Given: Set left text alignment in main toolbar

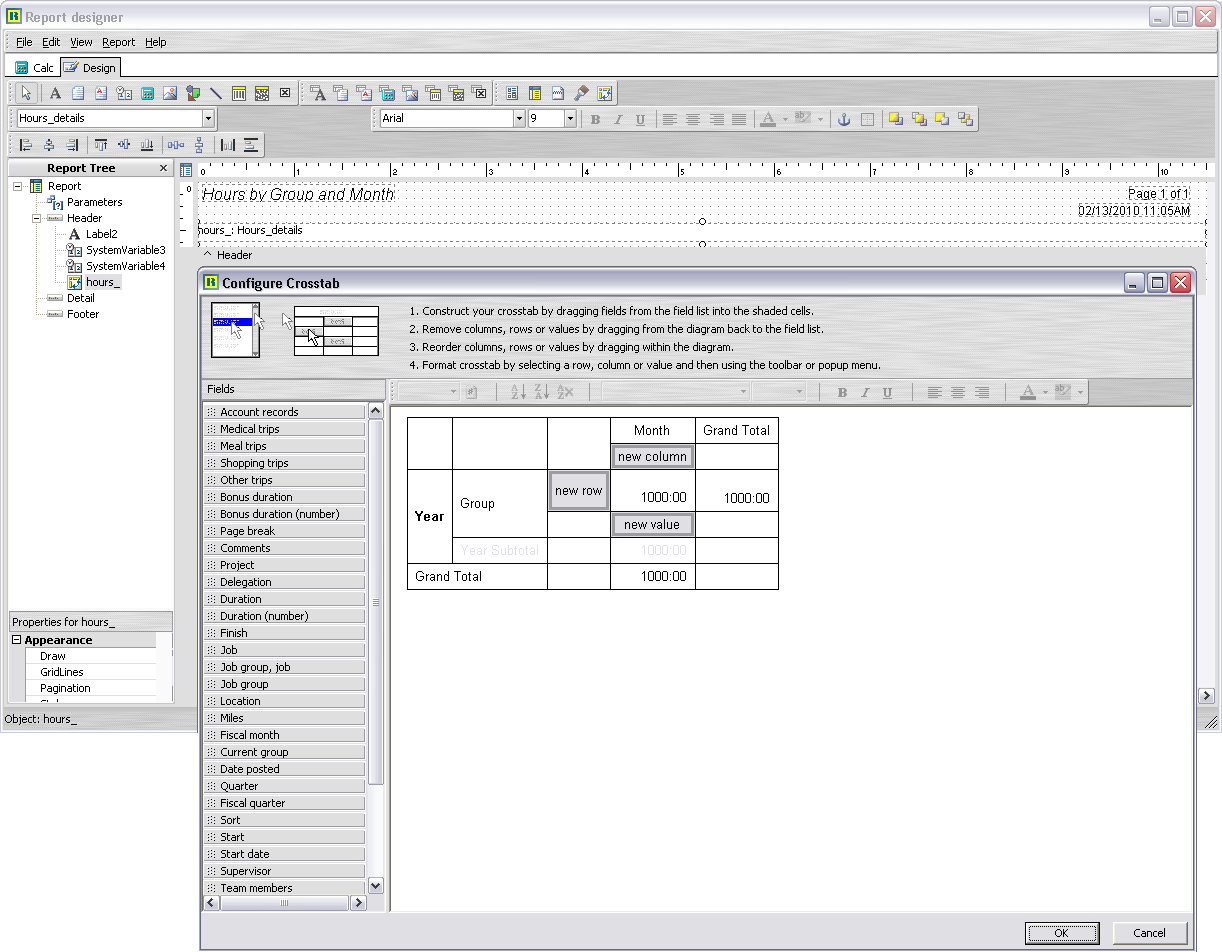Looking at the screenshot, I should (670, 119).
